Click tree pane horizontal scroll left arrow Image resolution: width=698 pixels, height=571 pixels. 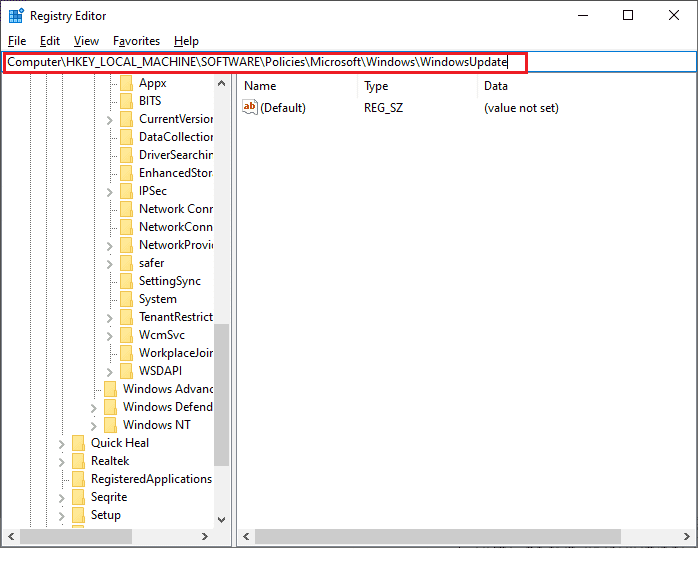[x=11, y=537]
